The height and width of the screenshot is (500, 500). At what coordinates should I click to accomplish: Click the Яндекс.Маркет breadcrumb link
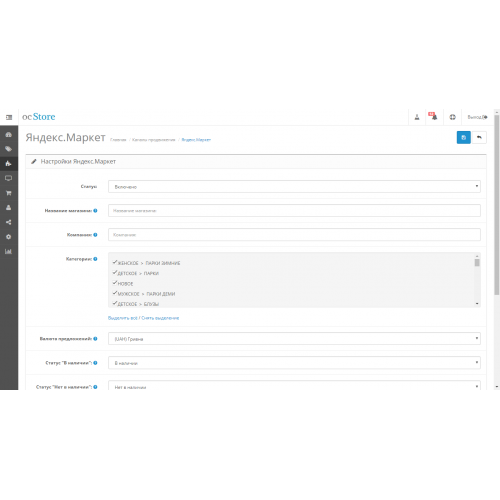pyautogui.click(x=196, y=140)
